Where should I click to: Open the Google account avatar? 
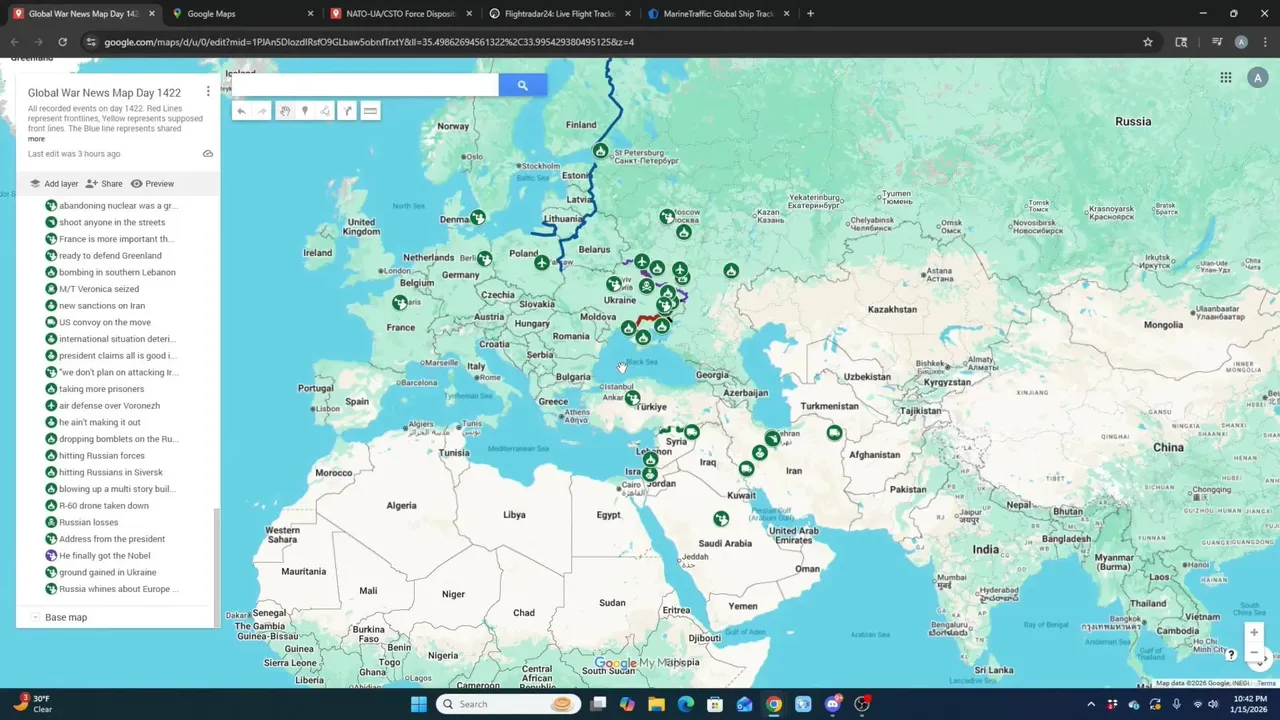point(1258,78)
